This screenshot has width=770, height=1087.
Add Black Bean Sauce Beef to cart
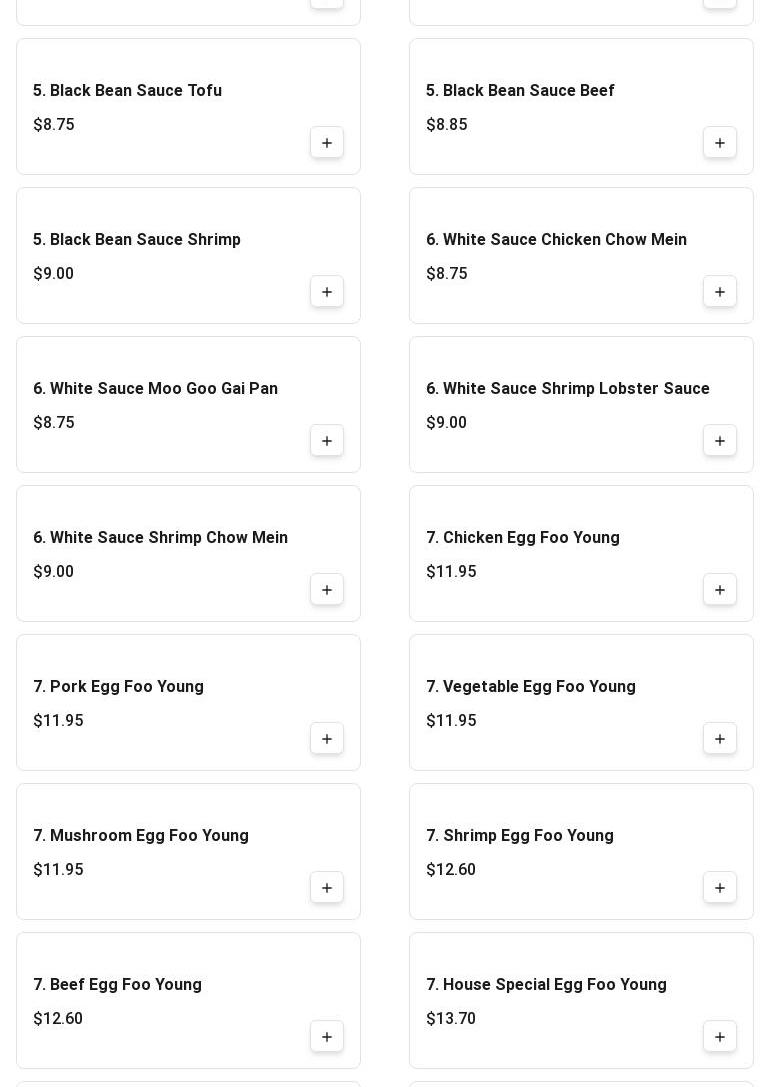coord(719,143)
